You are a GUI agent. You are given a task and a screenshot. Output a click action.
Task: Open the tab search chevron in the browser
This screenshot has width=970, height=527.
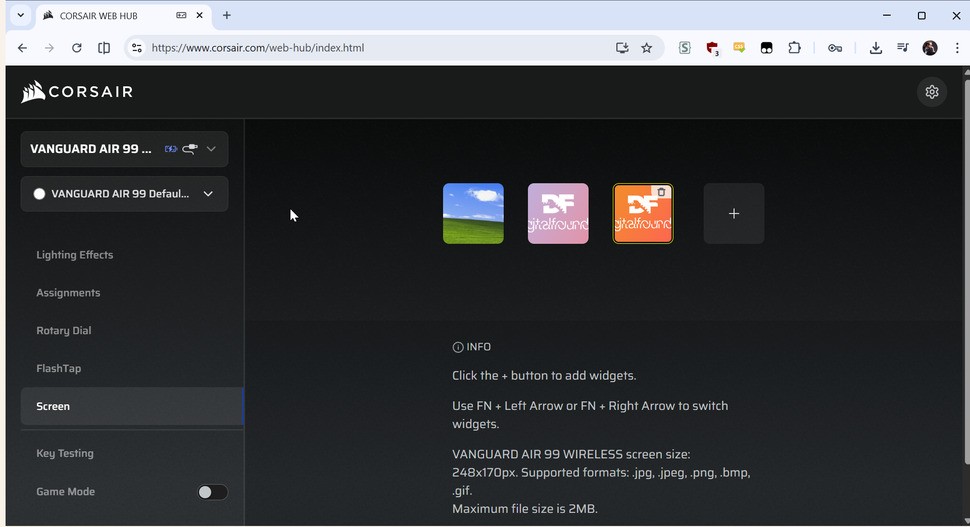tap(20, 15)
